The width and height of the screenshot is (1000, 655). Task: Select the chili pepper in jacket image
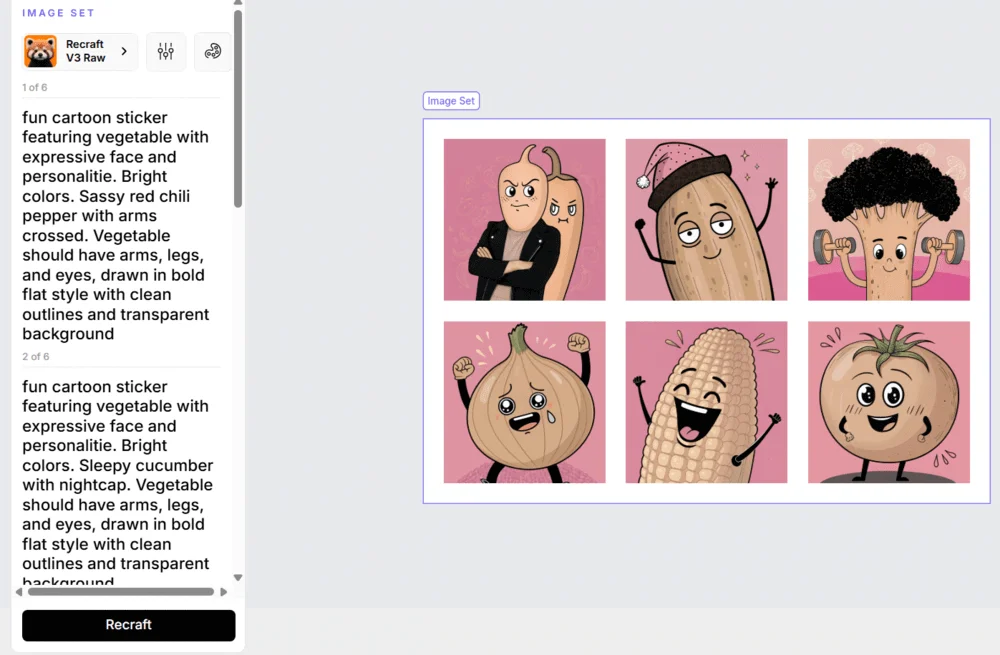tap(524, 219)
